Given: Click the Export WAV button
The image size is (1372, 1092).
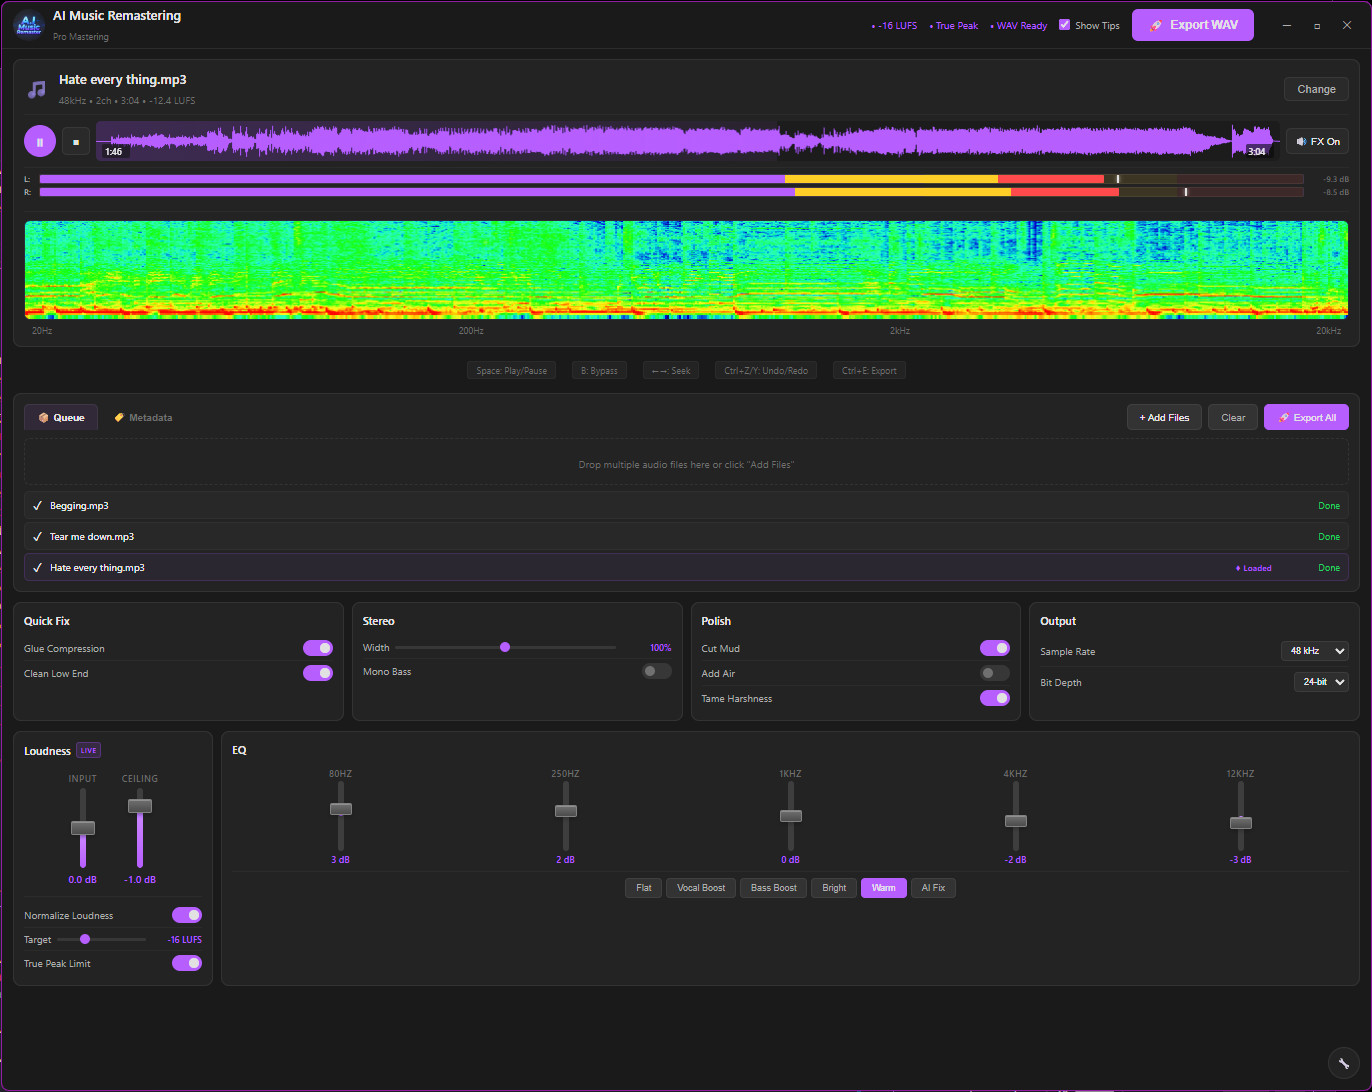Looking at the screenshot, I should [1192, 25].
